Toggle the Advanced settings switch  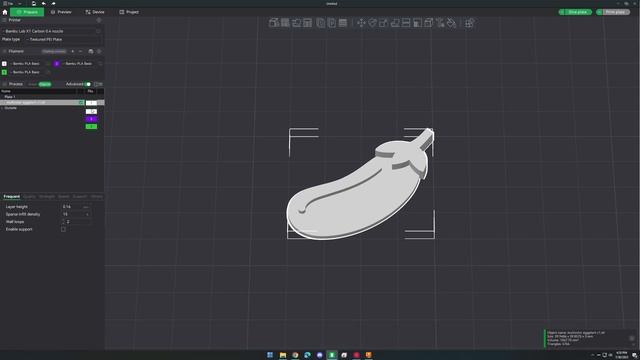pos(88,84)
